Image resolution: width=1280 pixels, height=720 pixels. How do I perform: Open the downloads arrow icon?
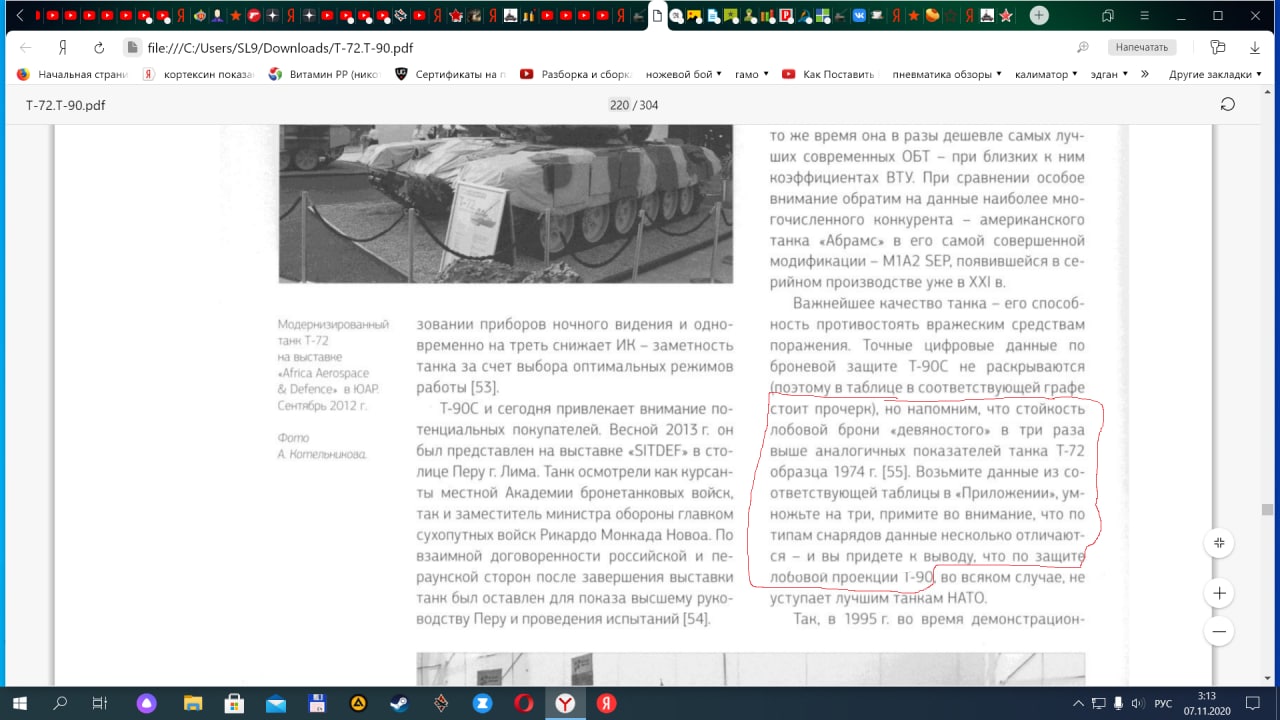pos(1255,47)
